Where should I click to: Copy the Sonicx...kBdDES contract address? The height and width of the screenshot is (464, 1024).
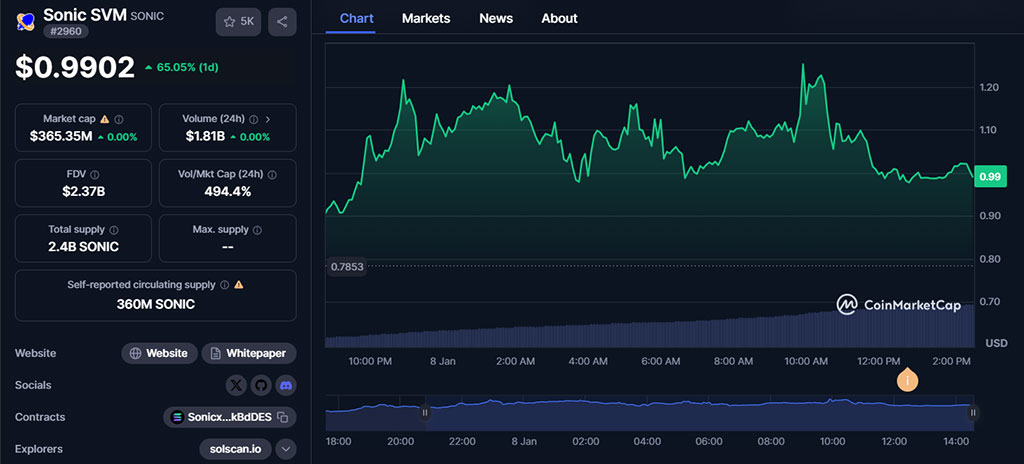point(283,417)
